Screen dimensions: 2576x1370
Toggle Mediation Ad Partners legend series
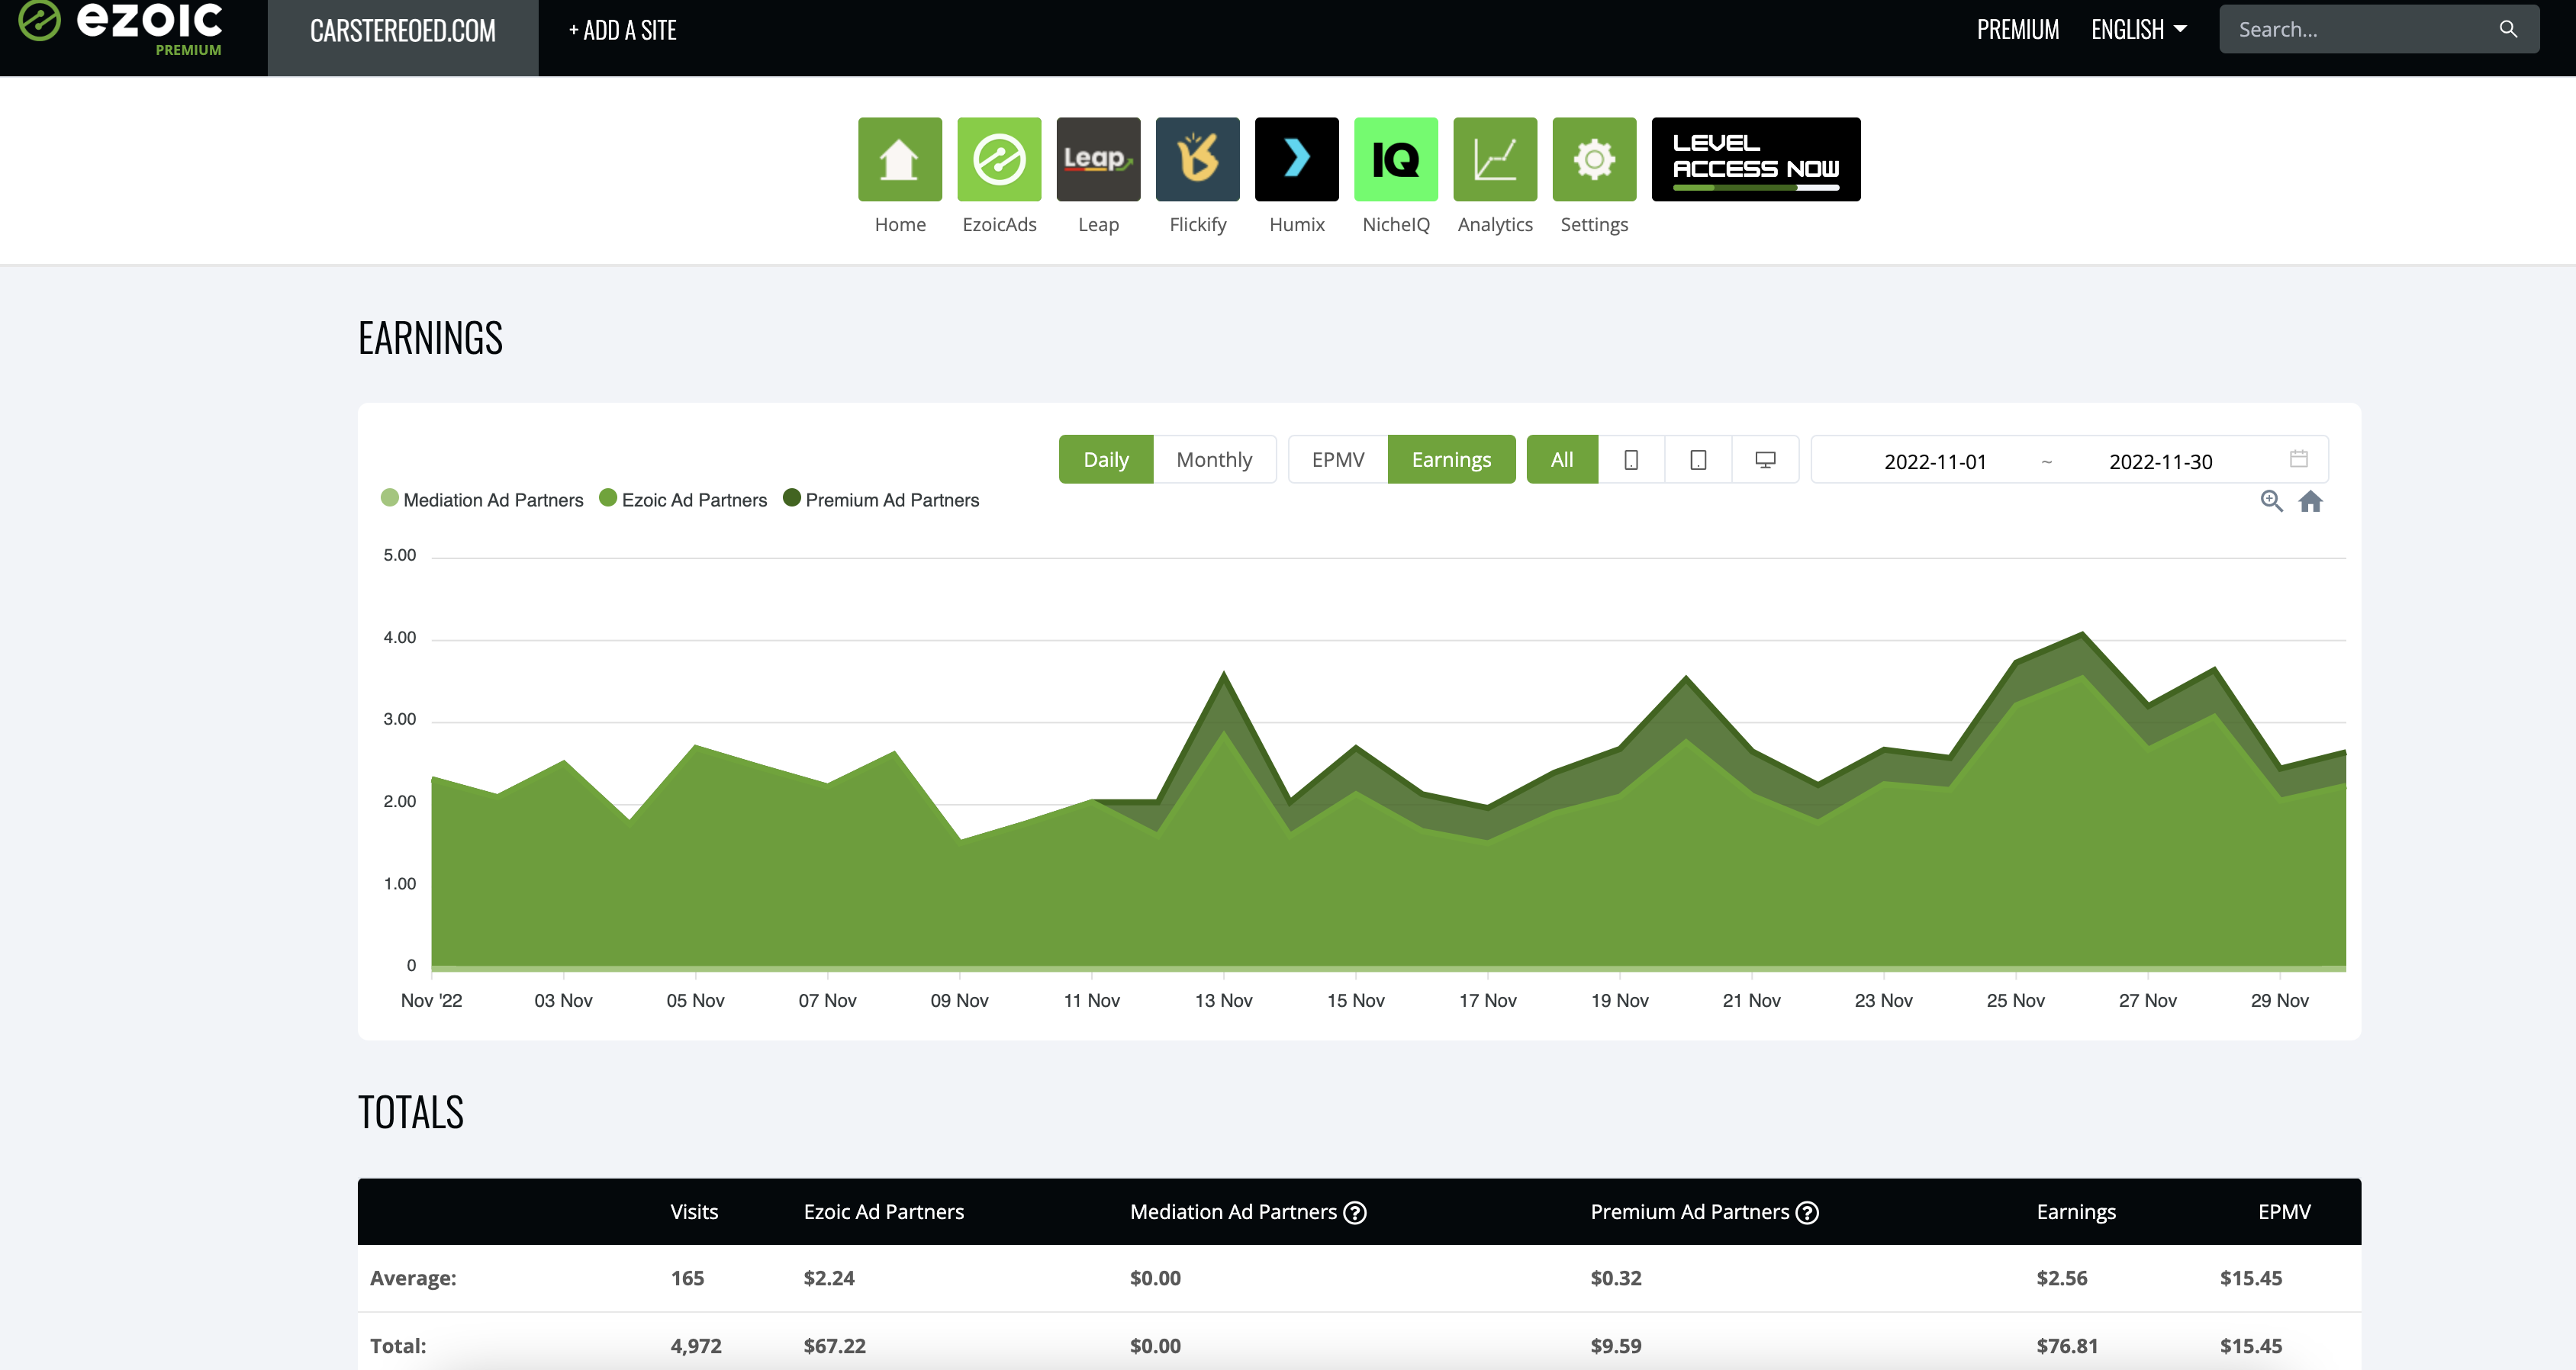[x=482, y=499]
